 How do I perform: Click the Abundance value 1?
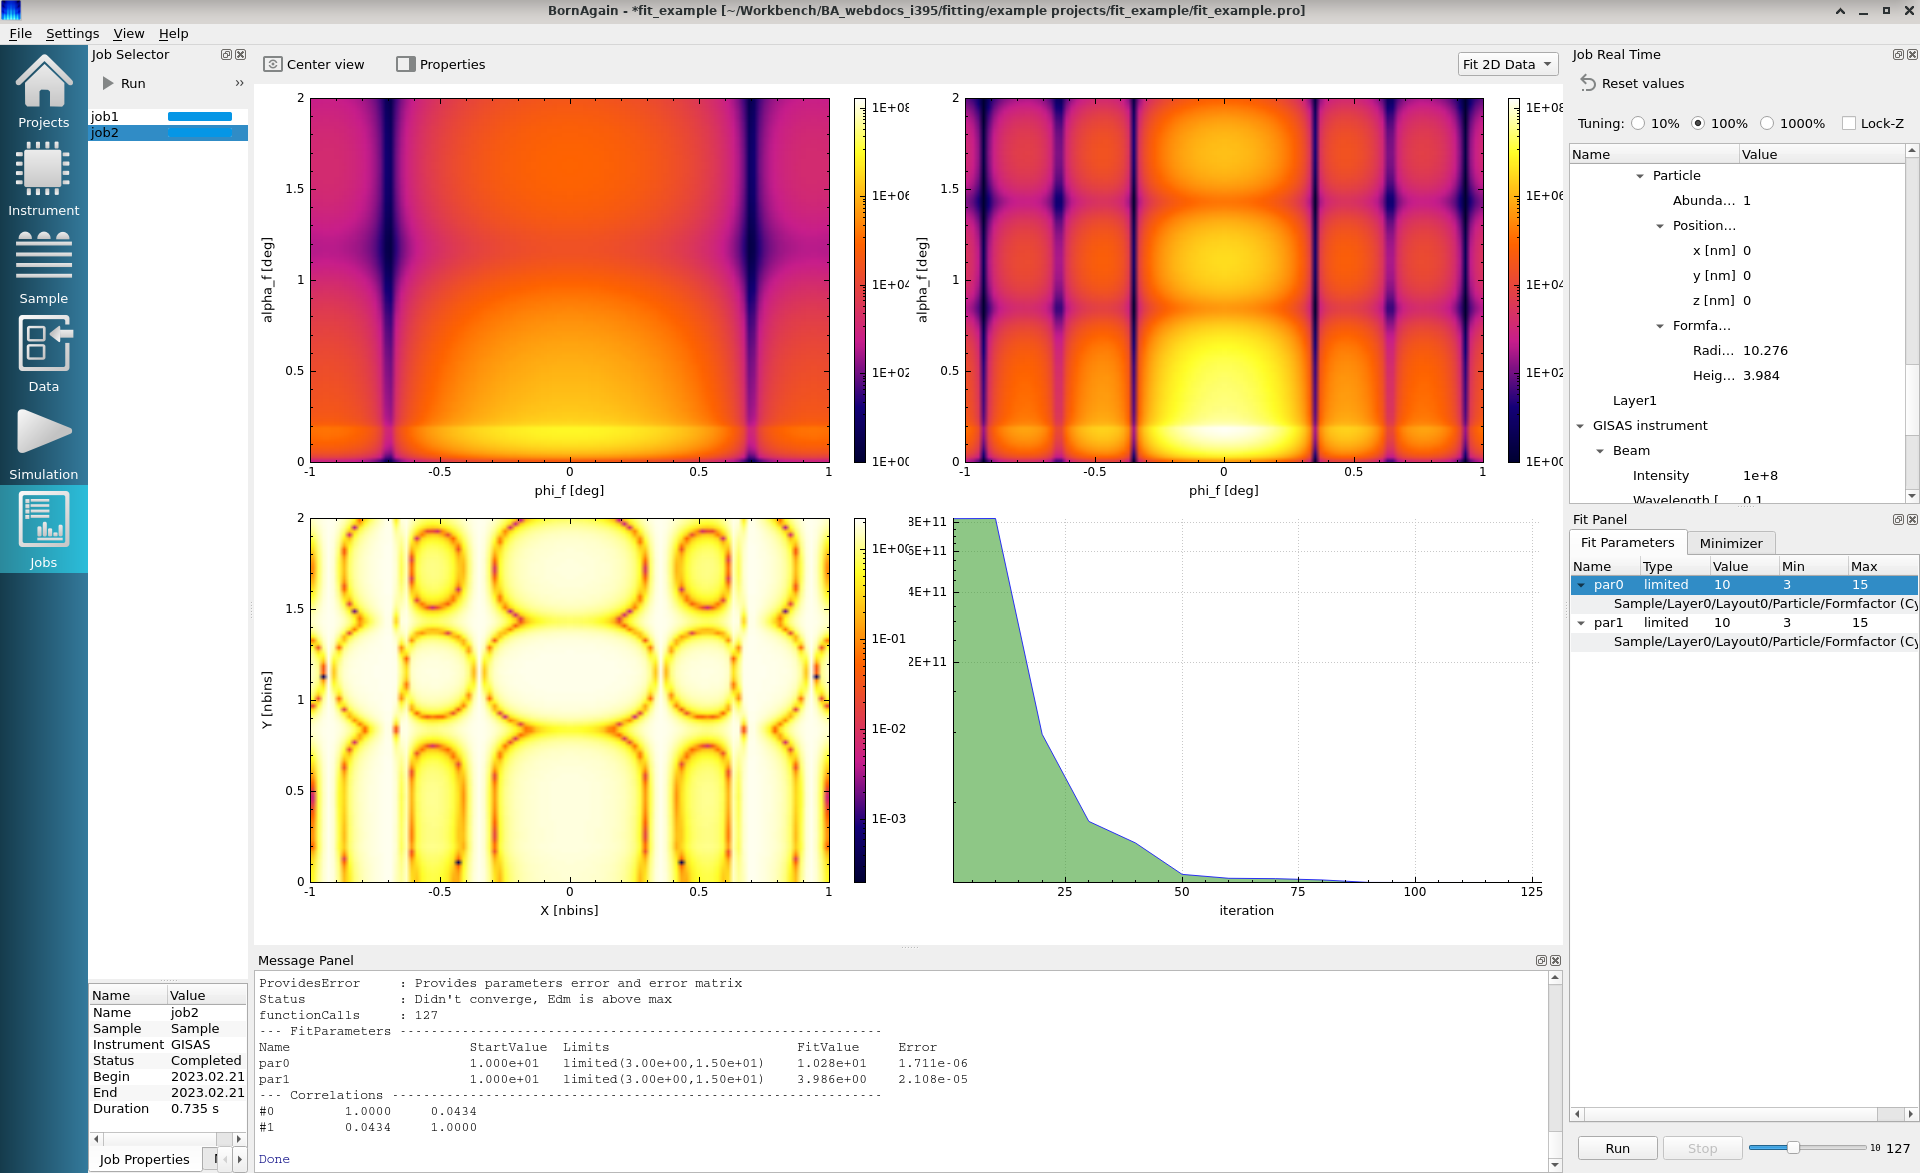[x=1747, y=201]
